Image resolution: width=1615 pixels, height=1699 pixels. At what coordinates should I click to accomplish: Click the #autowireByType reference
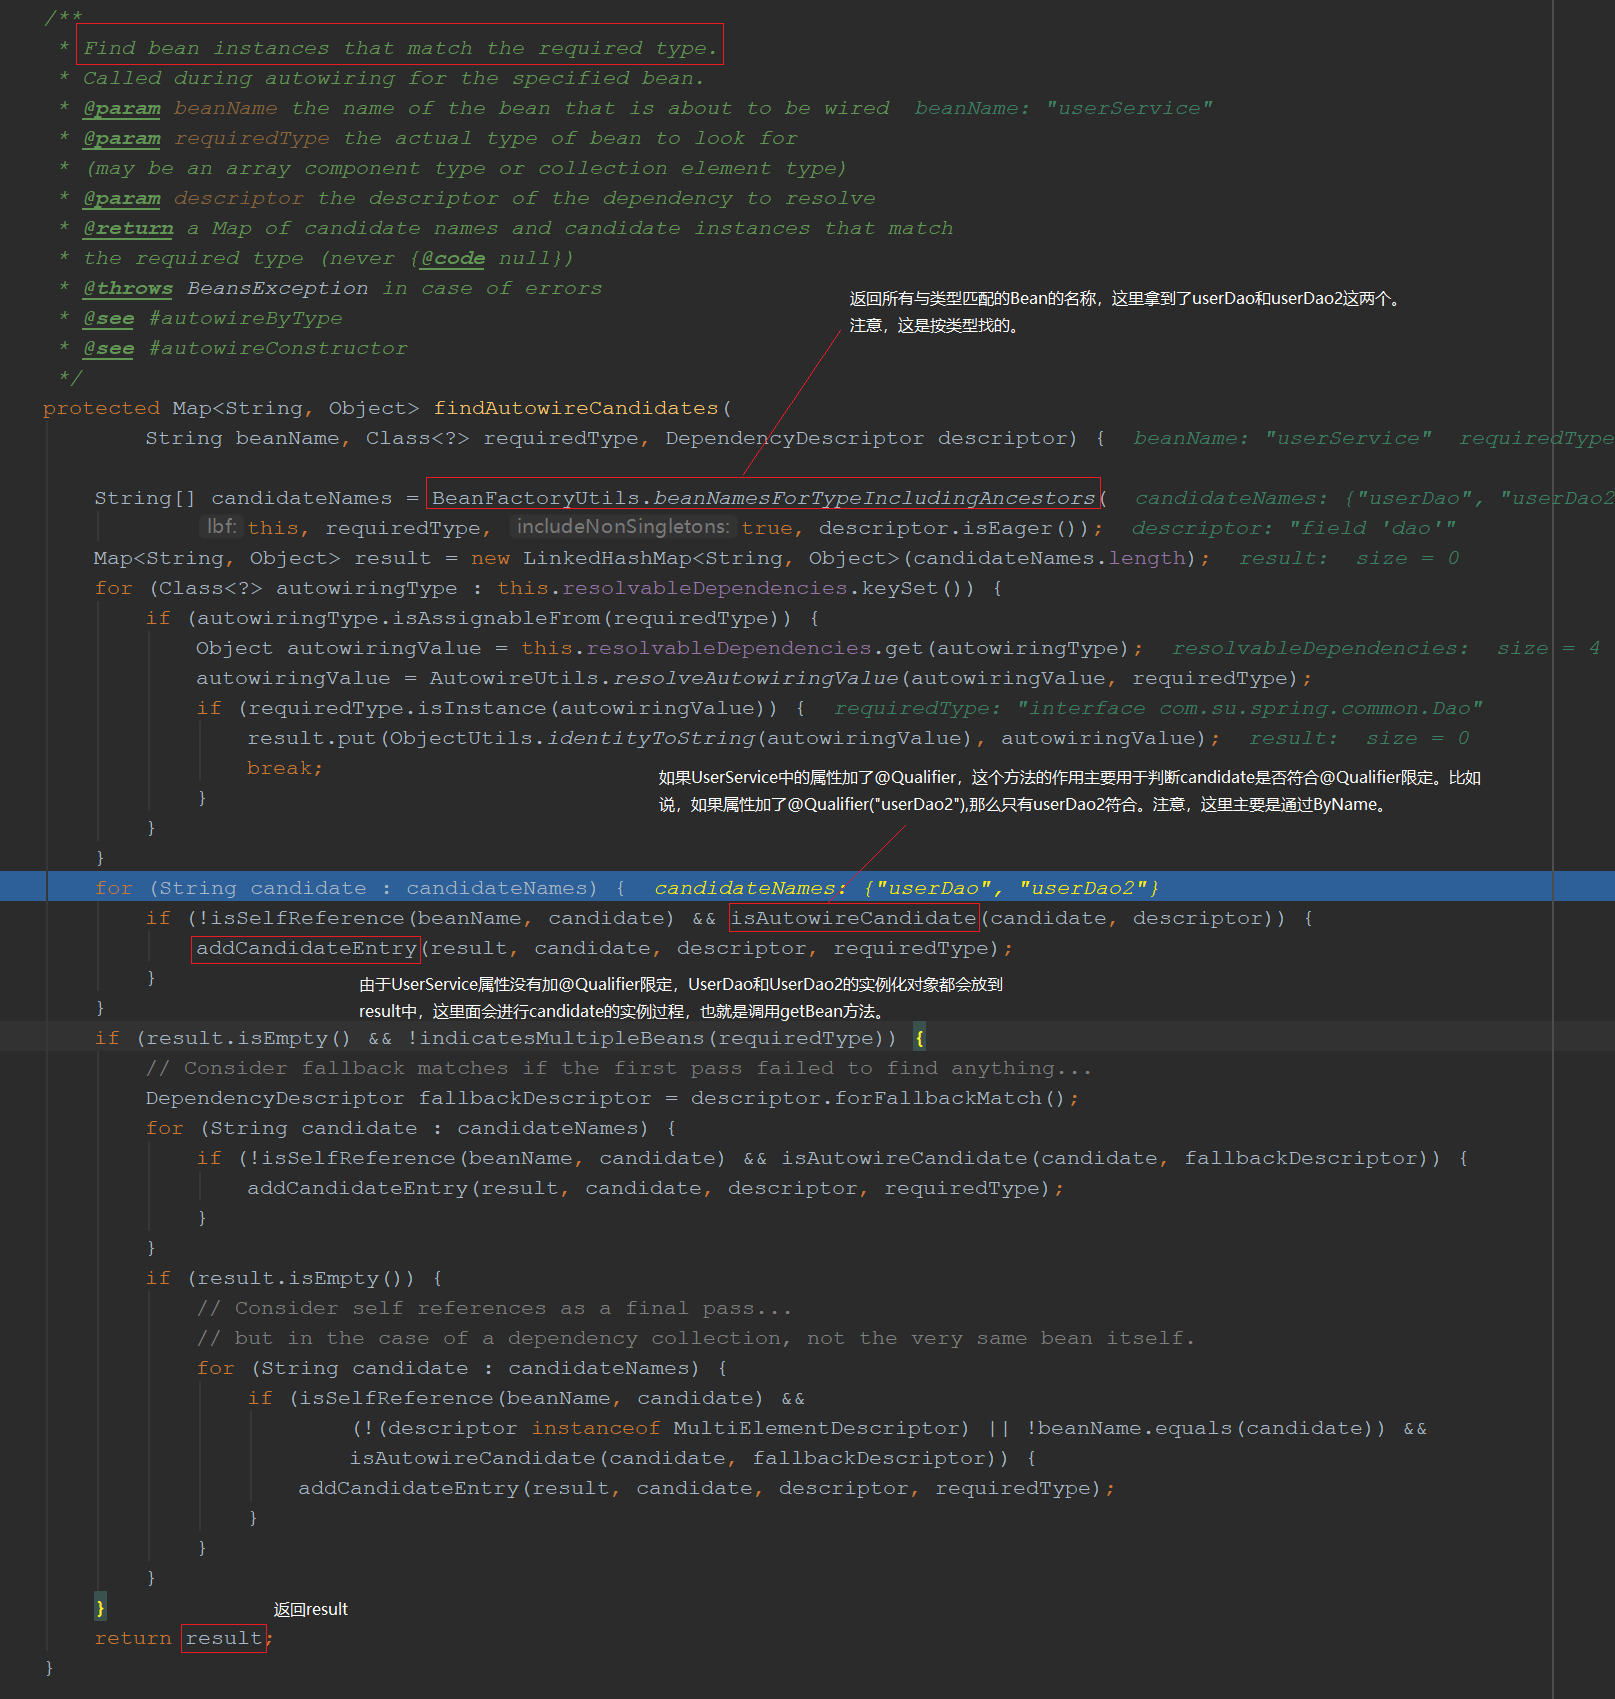tap(246, 318)
